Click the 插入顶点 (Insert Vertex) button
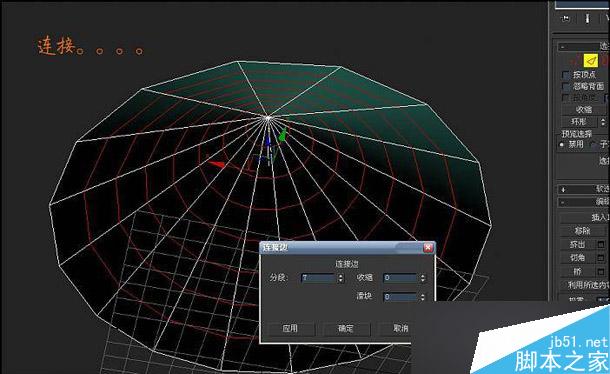Image resolution: width=610 pixels, height=374 pixels. coord(585,217)
